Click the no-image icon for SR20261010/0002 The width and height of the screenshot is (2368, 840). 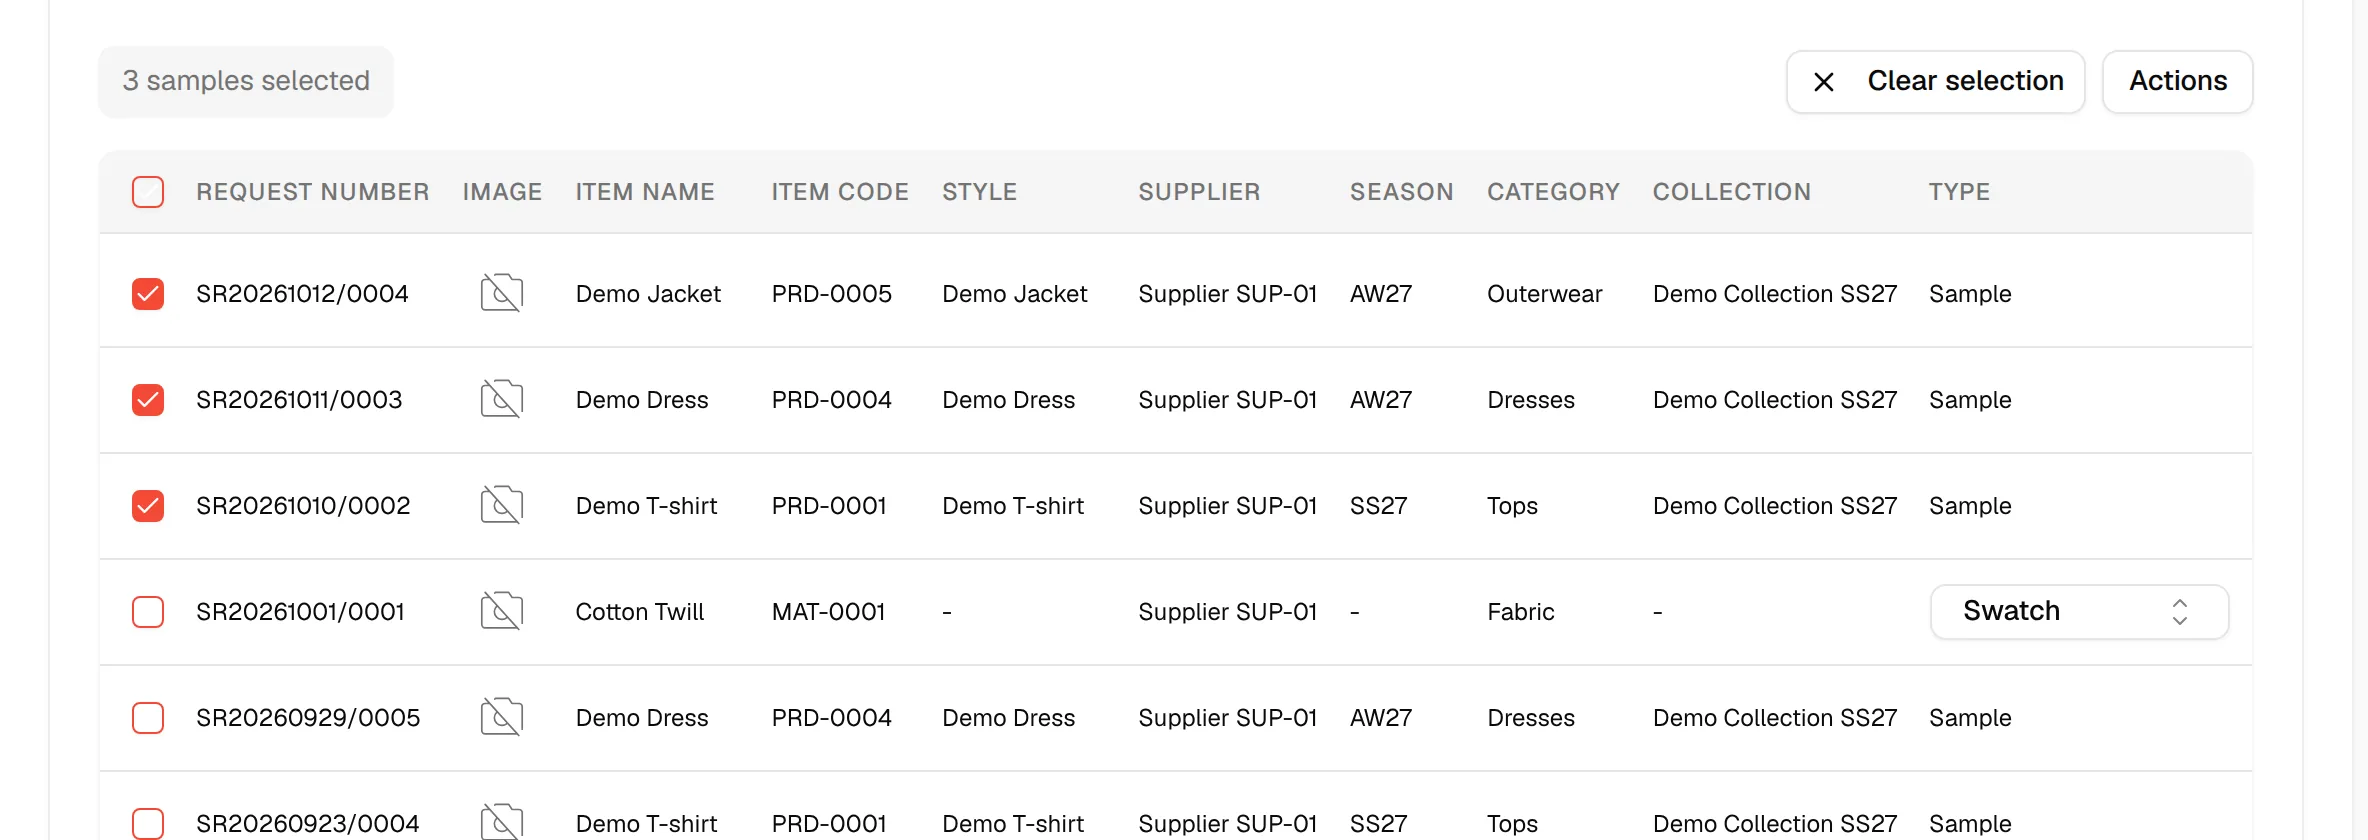[x=502, y=505]
